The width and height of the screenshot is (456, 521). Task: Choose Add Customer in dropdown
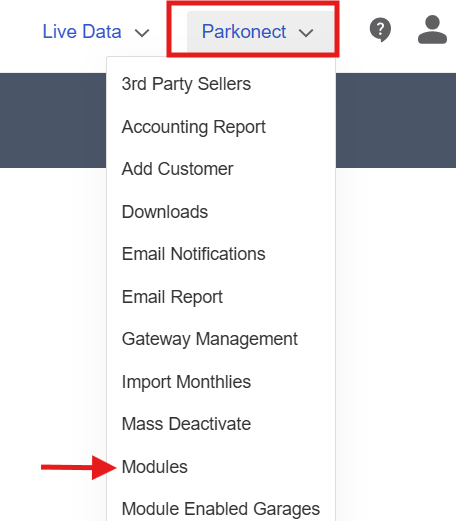coord(177,169)
